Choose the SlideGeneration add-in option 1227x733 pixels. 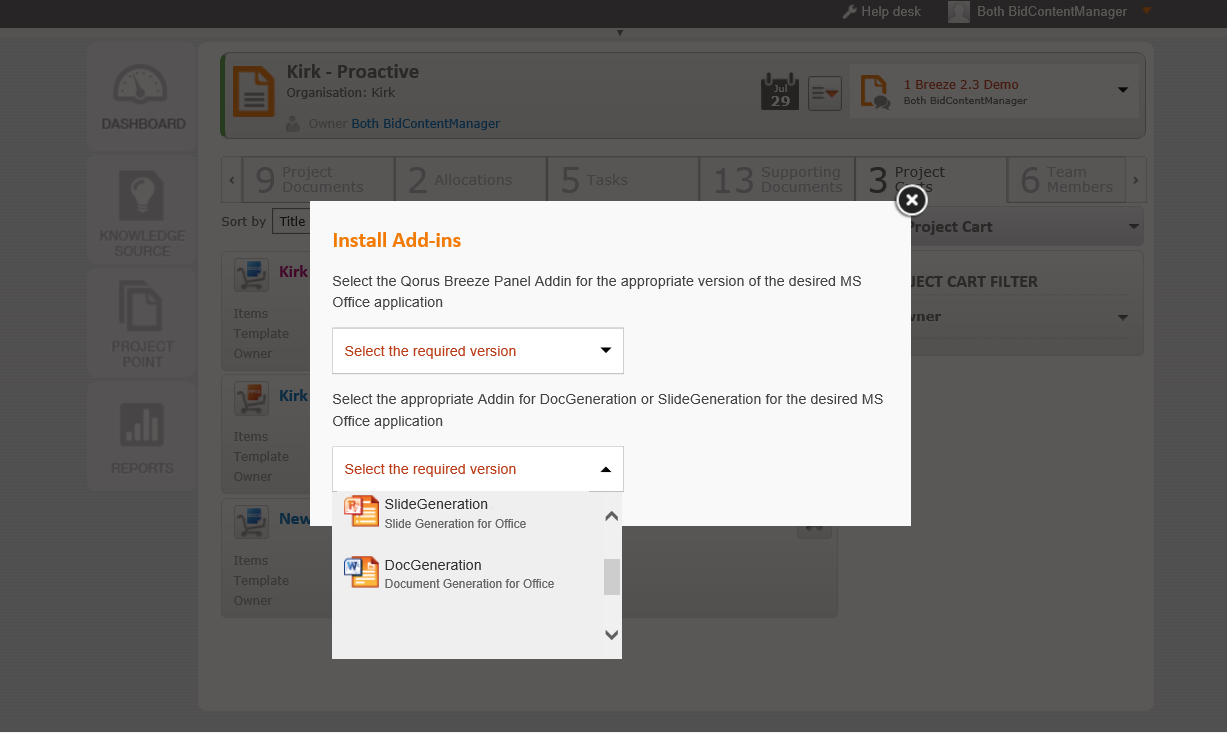tap(469, 512)
